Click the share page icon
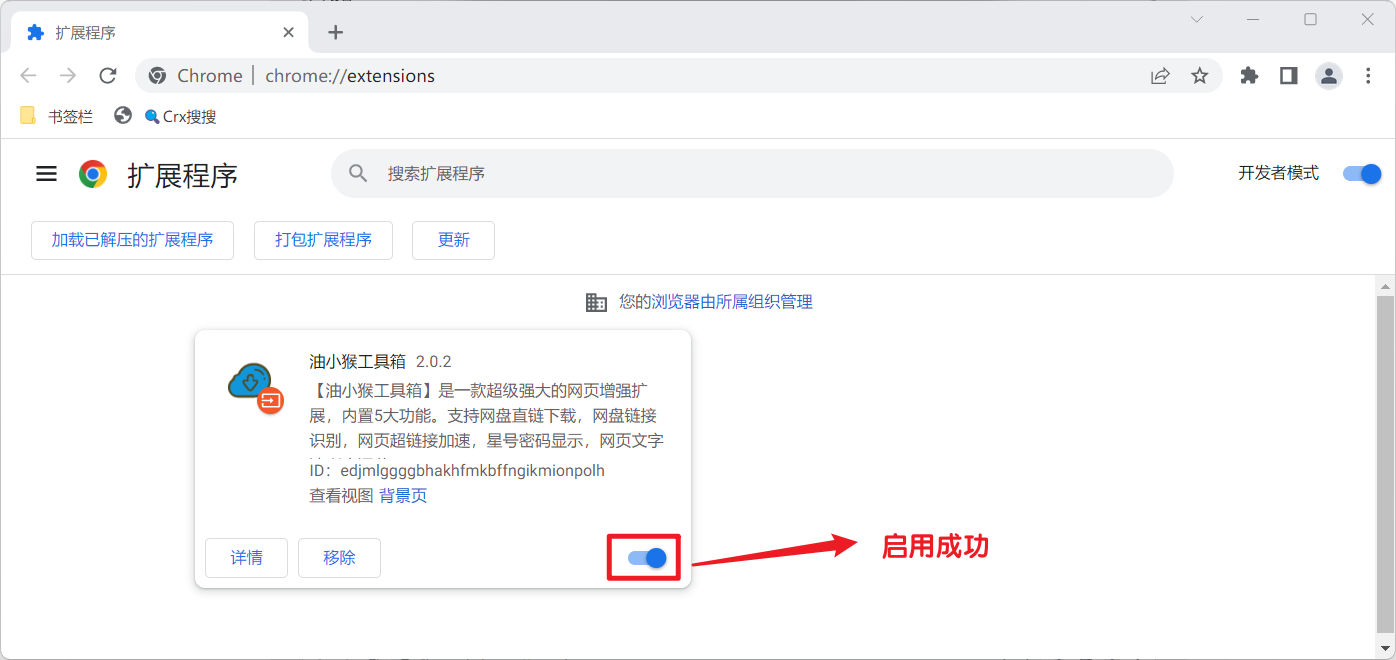This screenshot has height=660, width=1396. pyautogui.click(x=1160, y=76)
